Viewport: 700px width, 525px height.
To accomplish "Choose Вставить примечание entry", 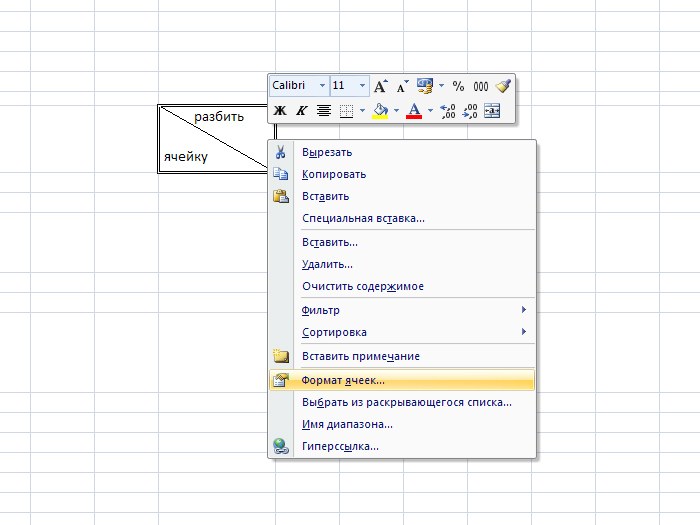I will click(402, 356).
